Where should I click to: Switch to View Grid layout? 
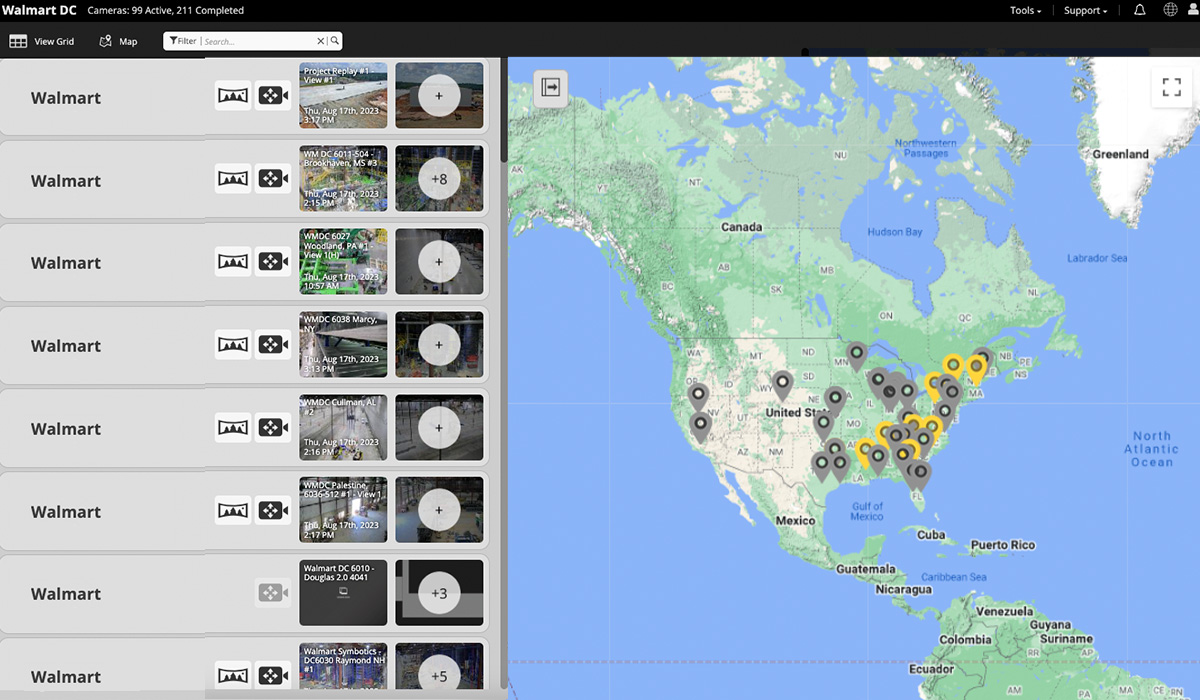coord(42,41)
